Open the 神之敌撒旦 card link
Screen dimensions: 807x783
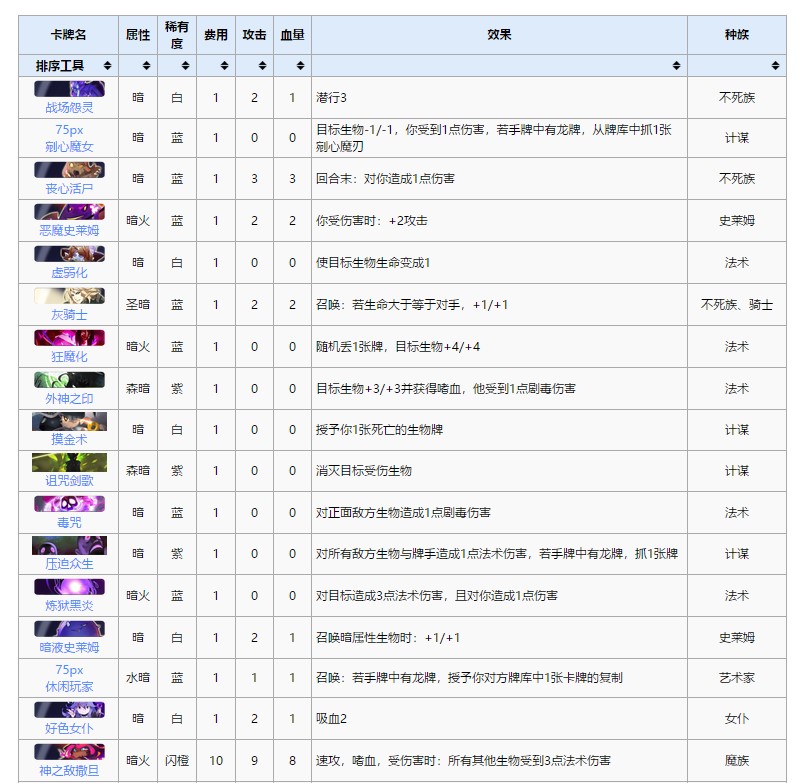coord(69,771)
